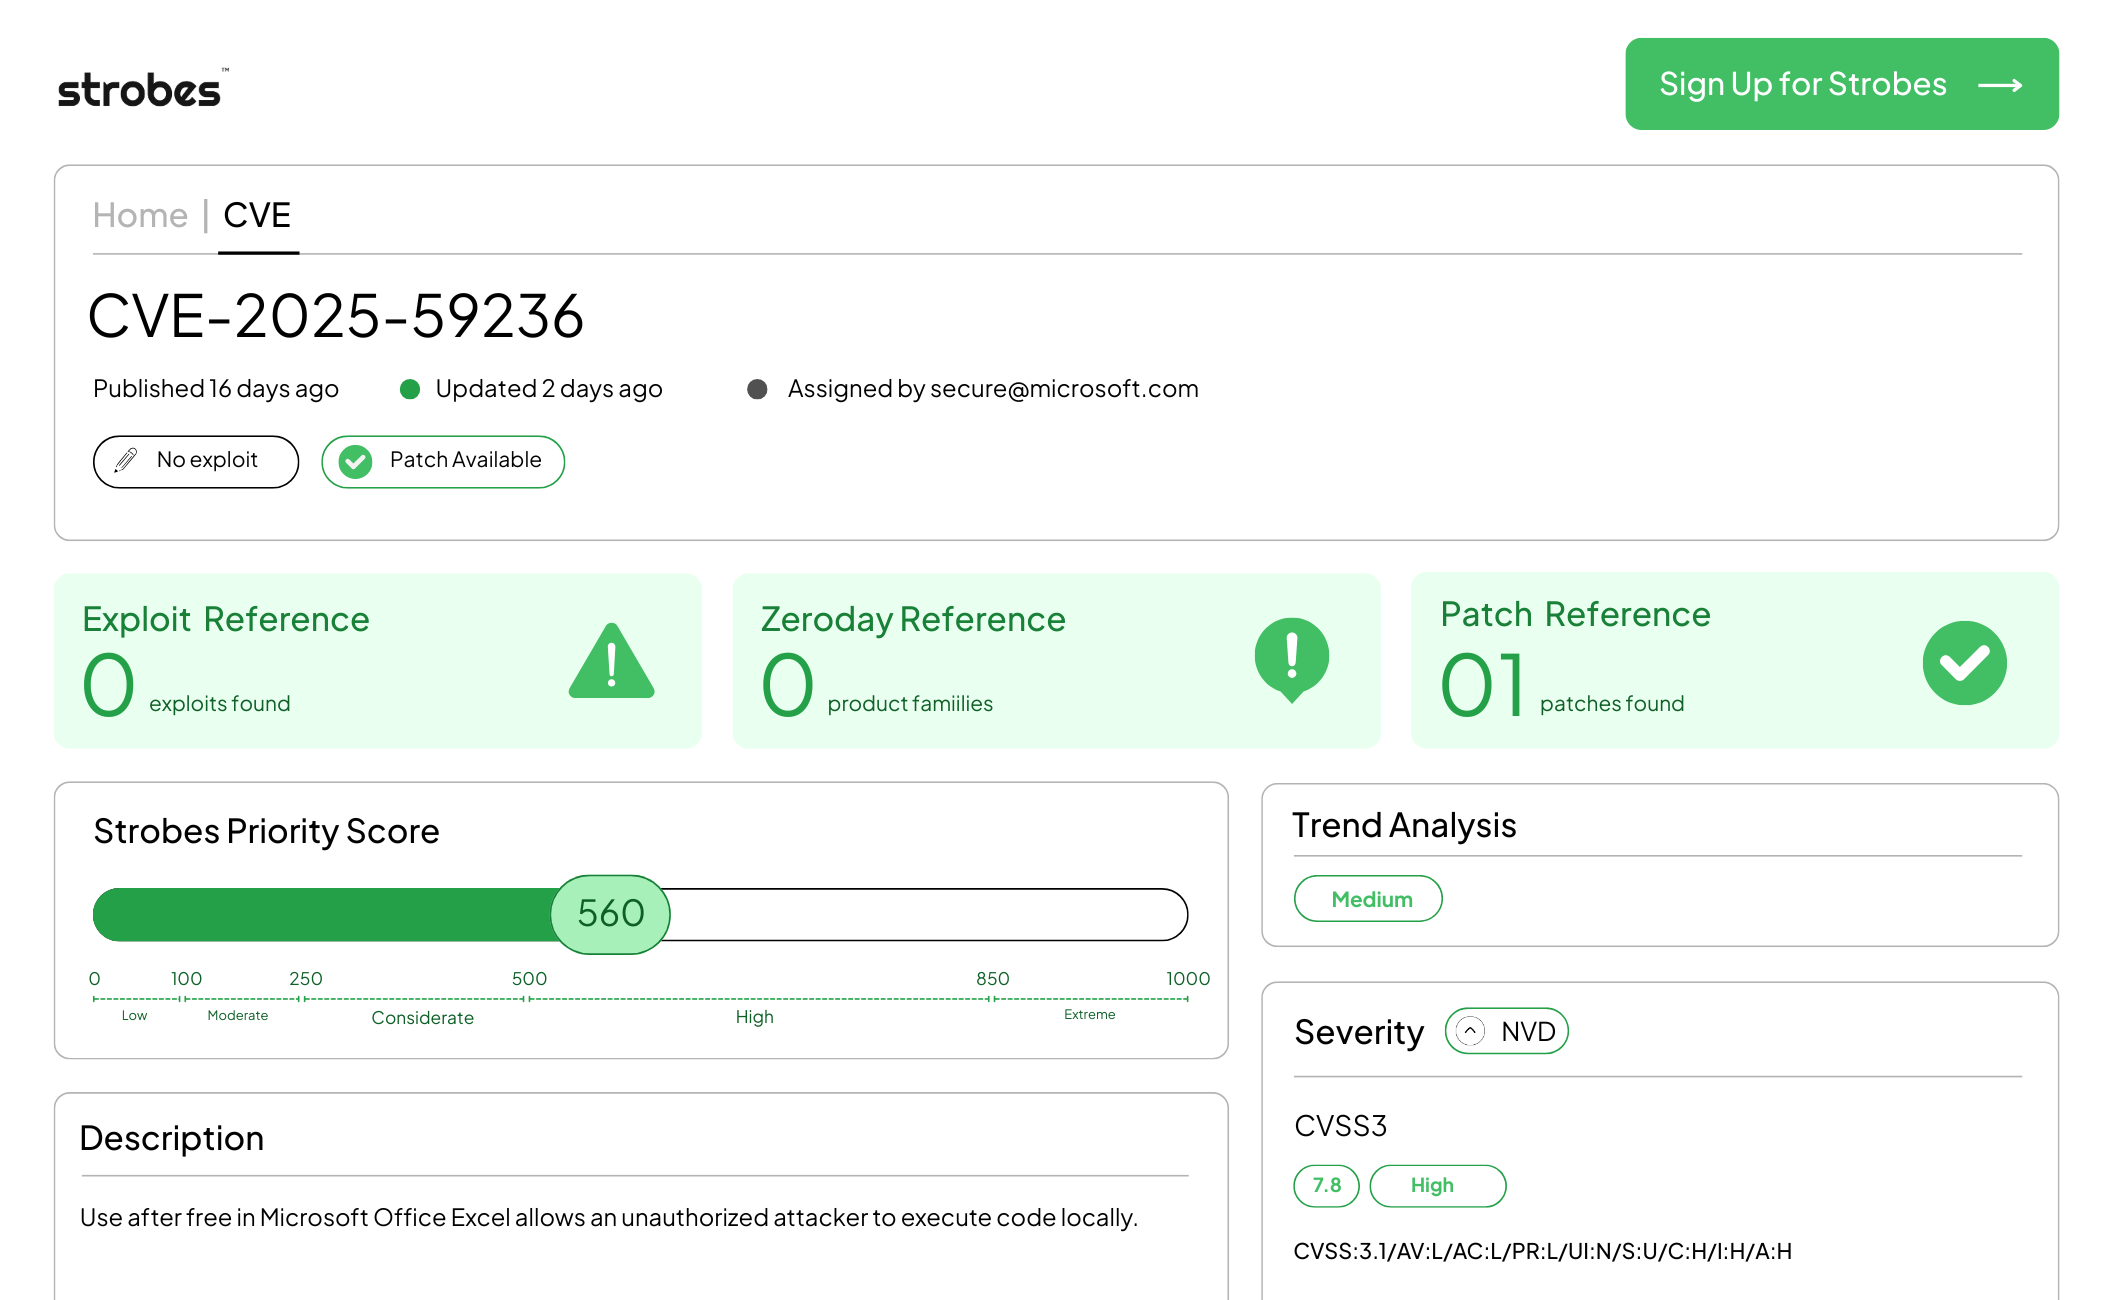The image size is (2113, 1300).
Task: Select the CVSS:3.1 vector string text
Action: pyautogui.click(x=1543, y=1251)
